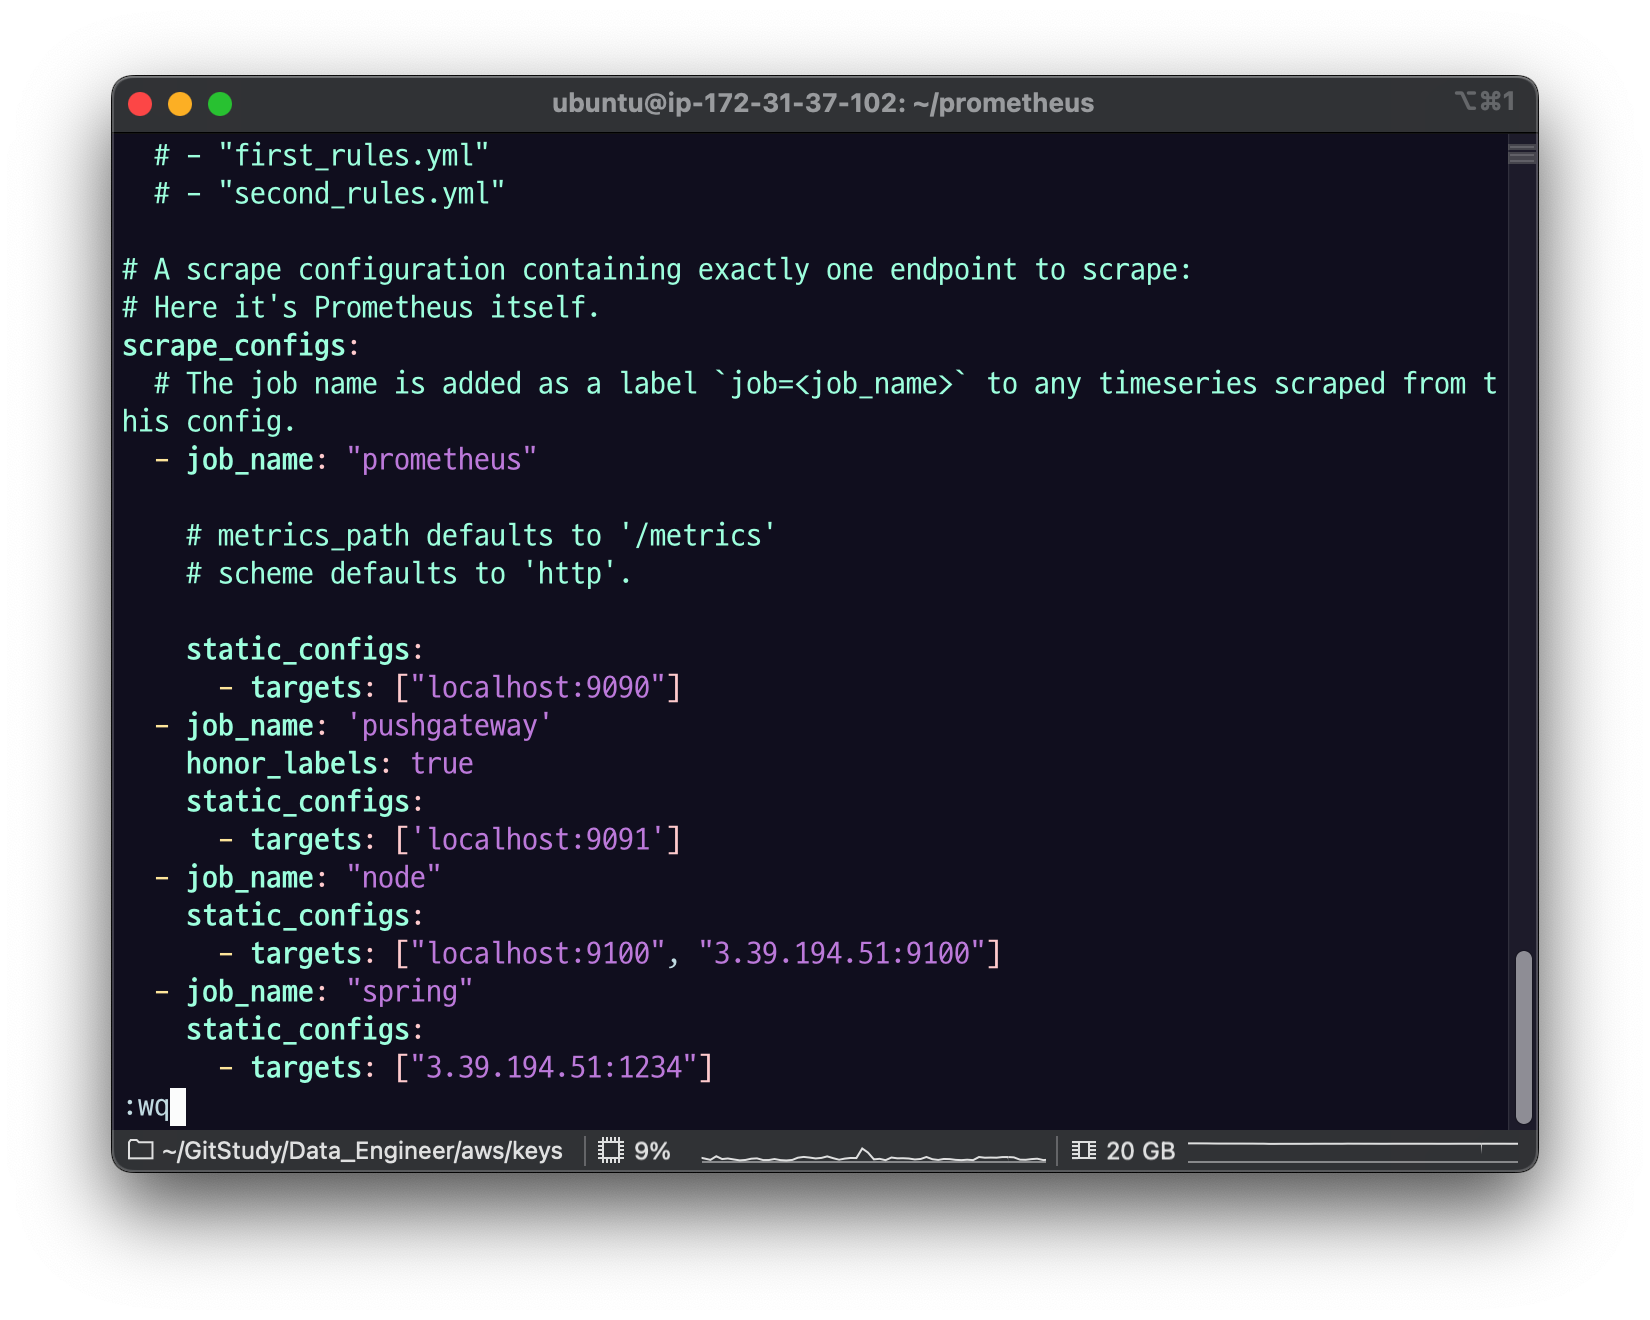
Task: Click the scrollback lines icon above the scrollbar
Action: click(x=1522, y=154)
